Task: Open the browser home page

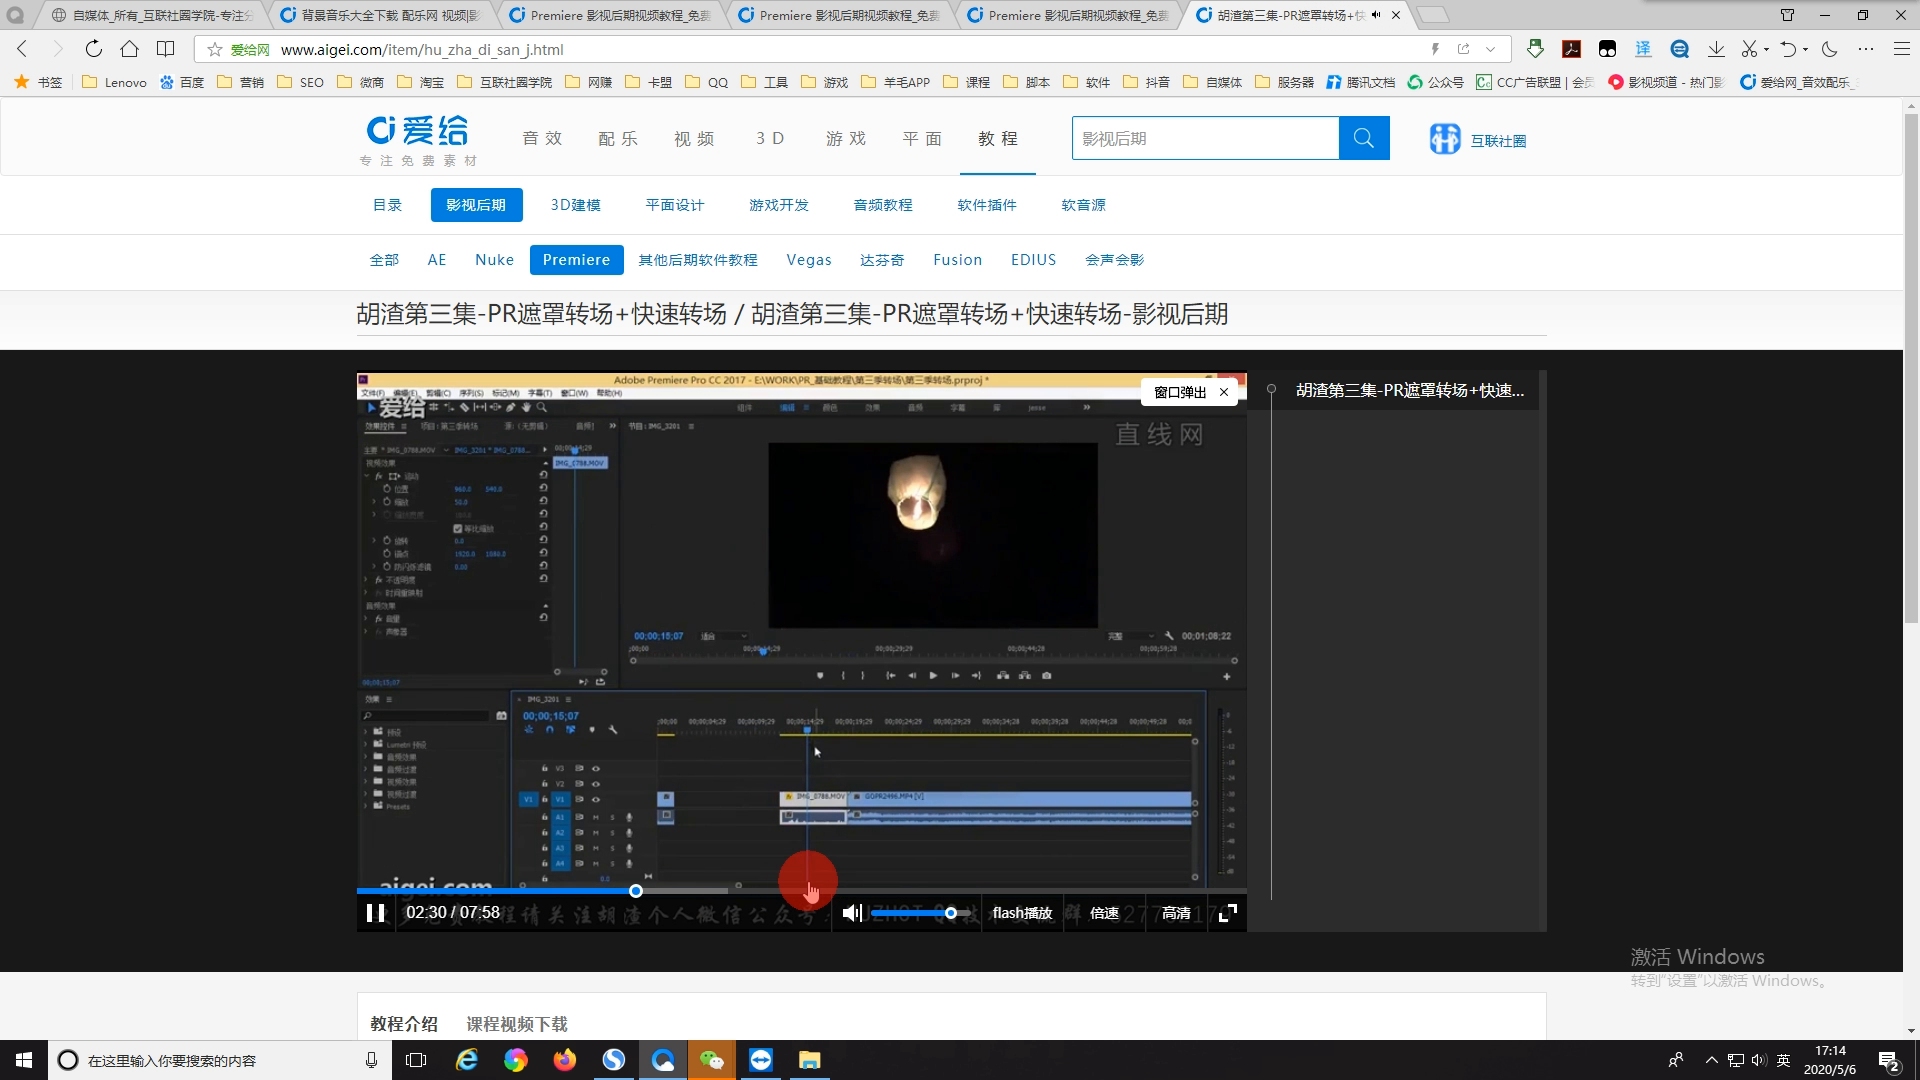Action: [x=129, y=49]
